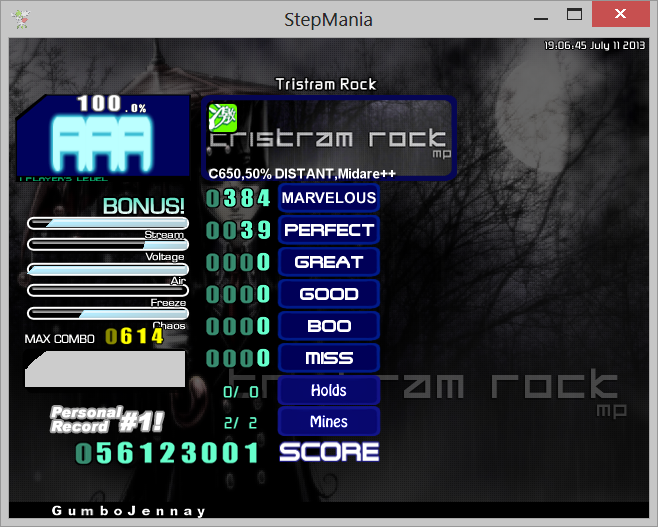Screen dimensions: 658x527
Task: Click the MAX COMBO label
Action: (60, 339)
